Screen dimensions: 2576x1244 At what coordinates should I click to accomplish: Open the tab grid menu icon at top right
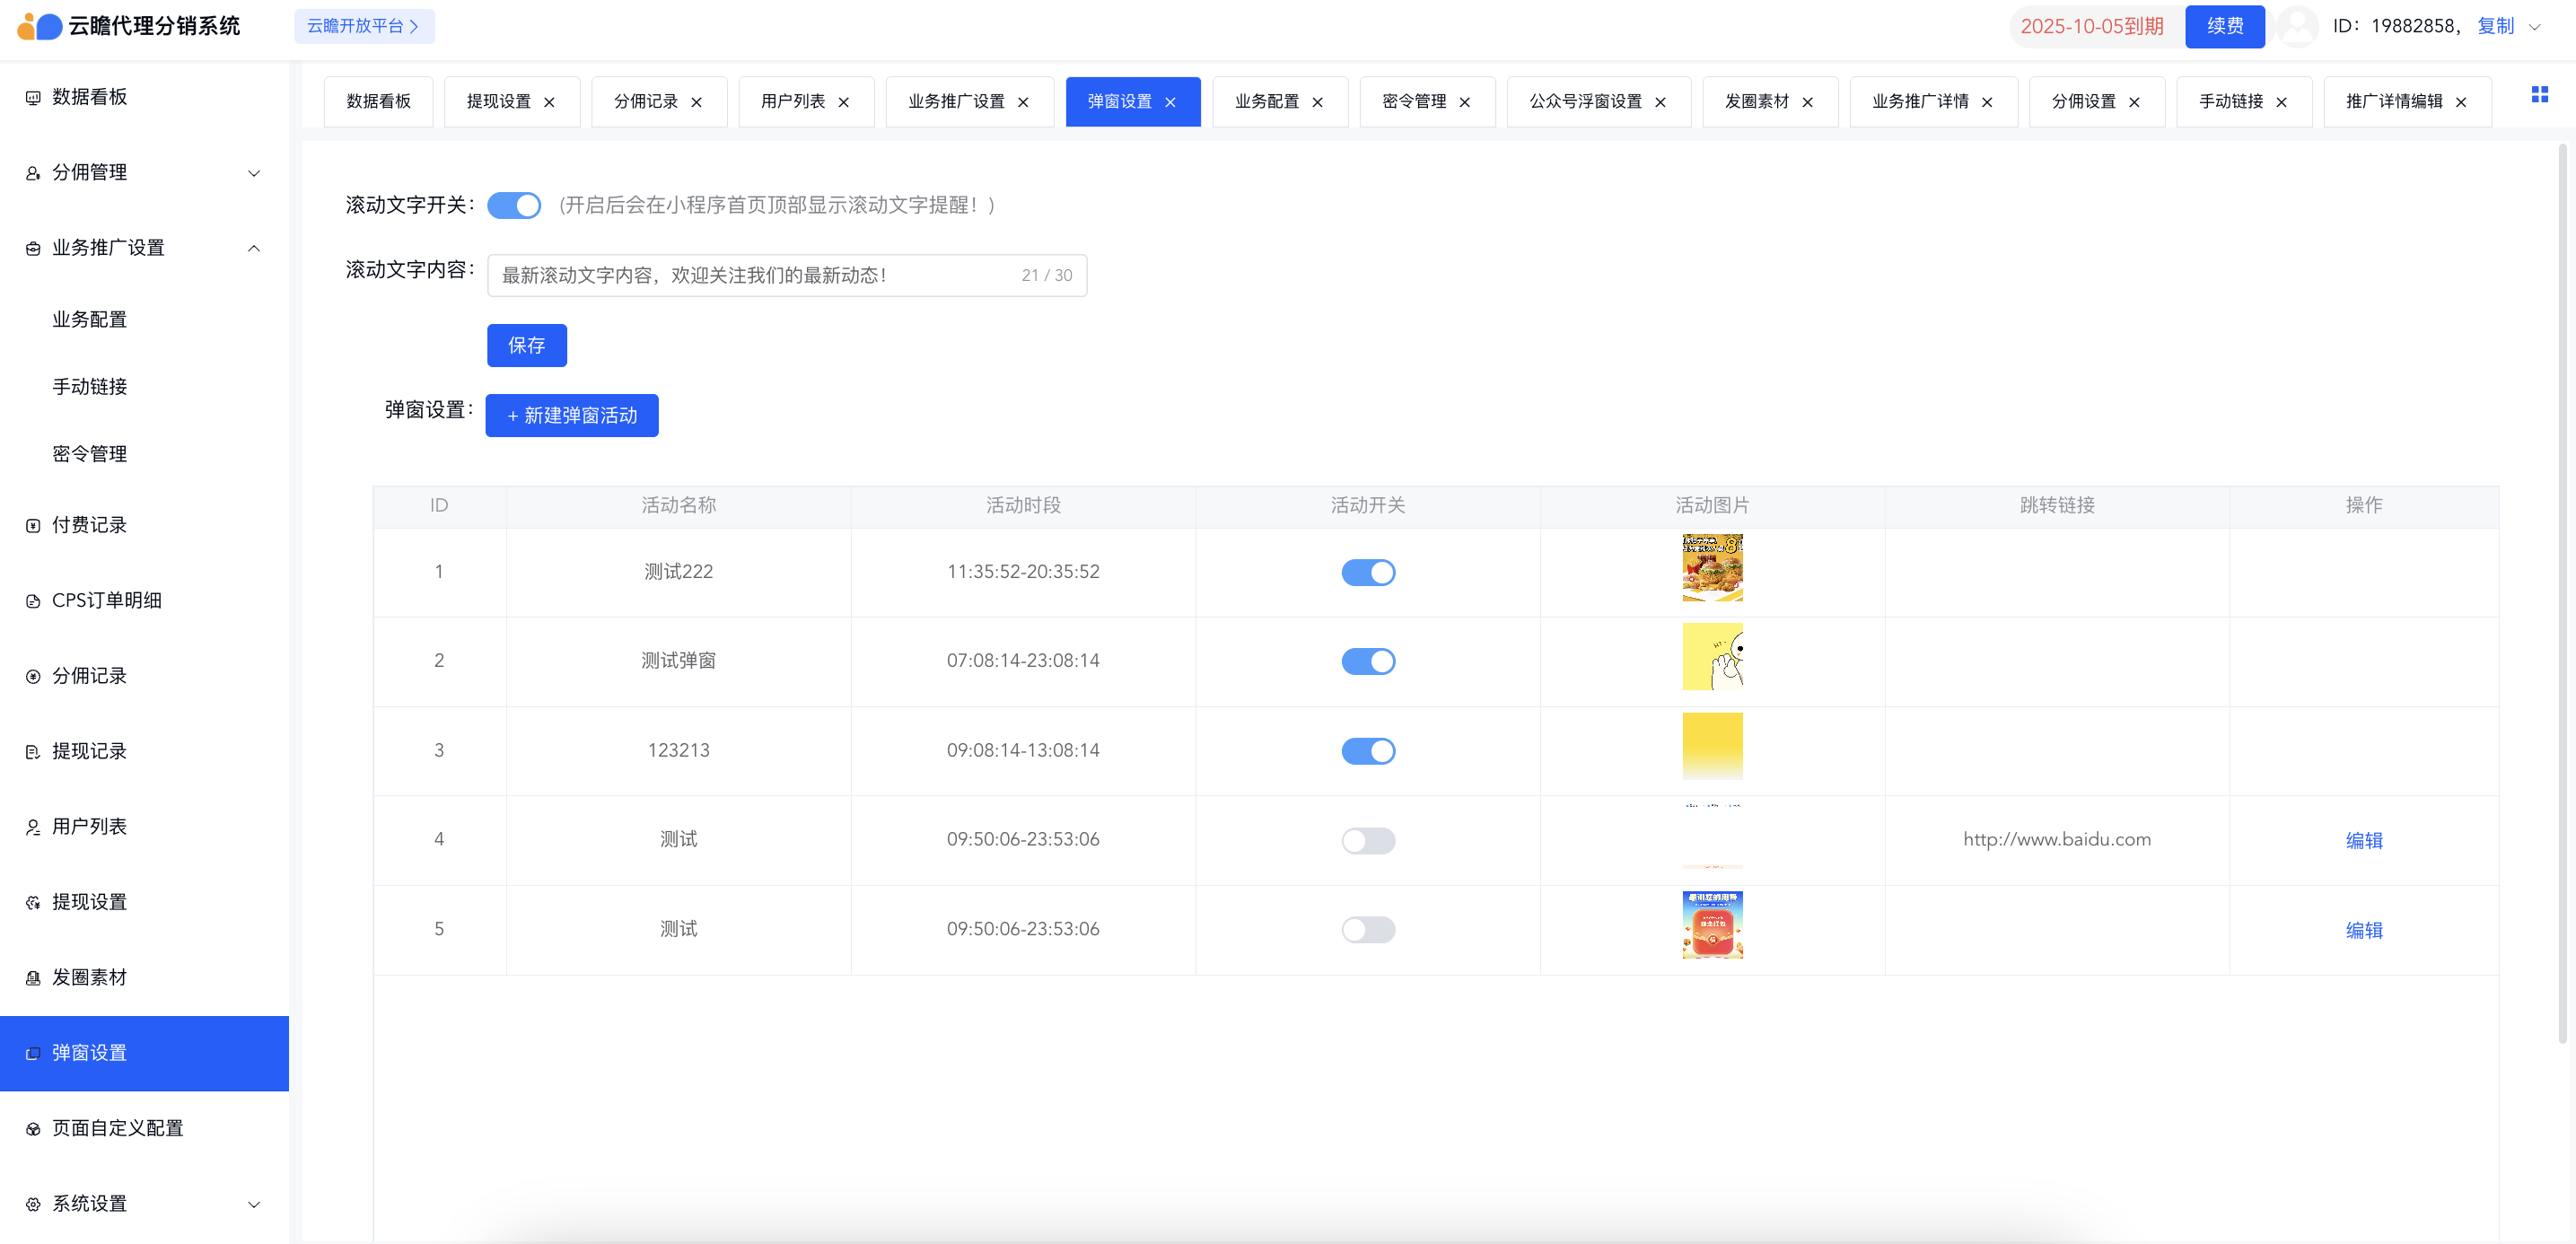pyautogui.click(x=2539, y=95)
